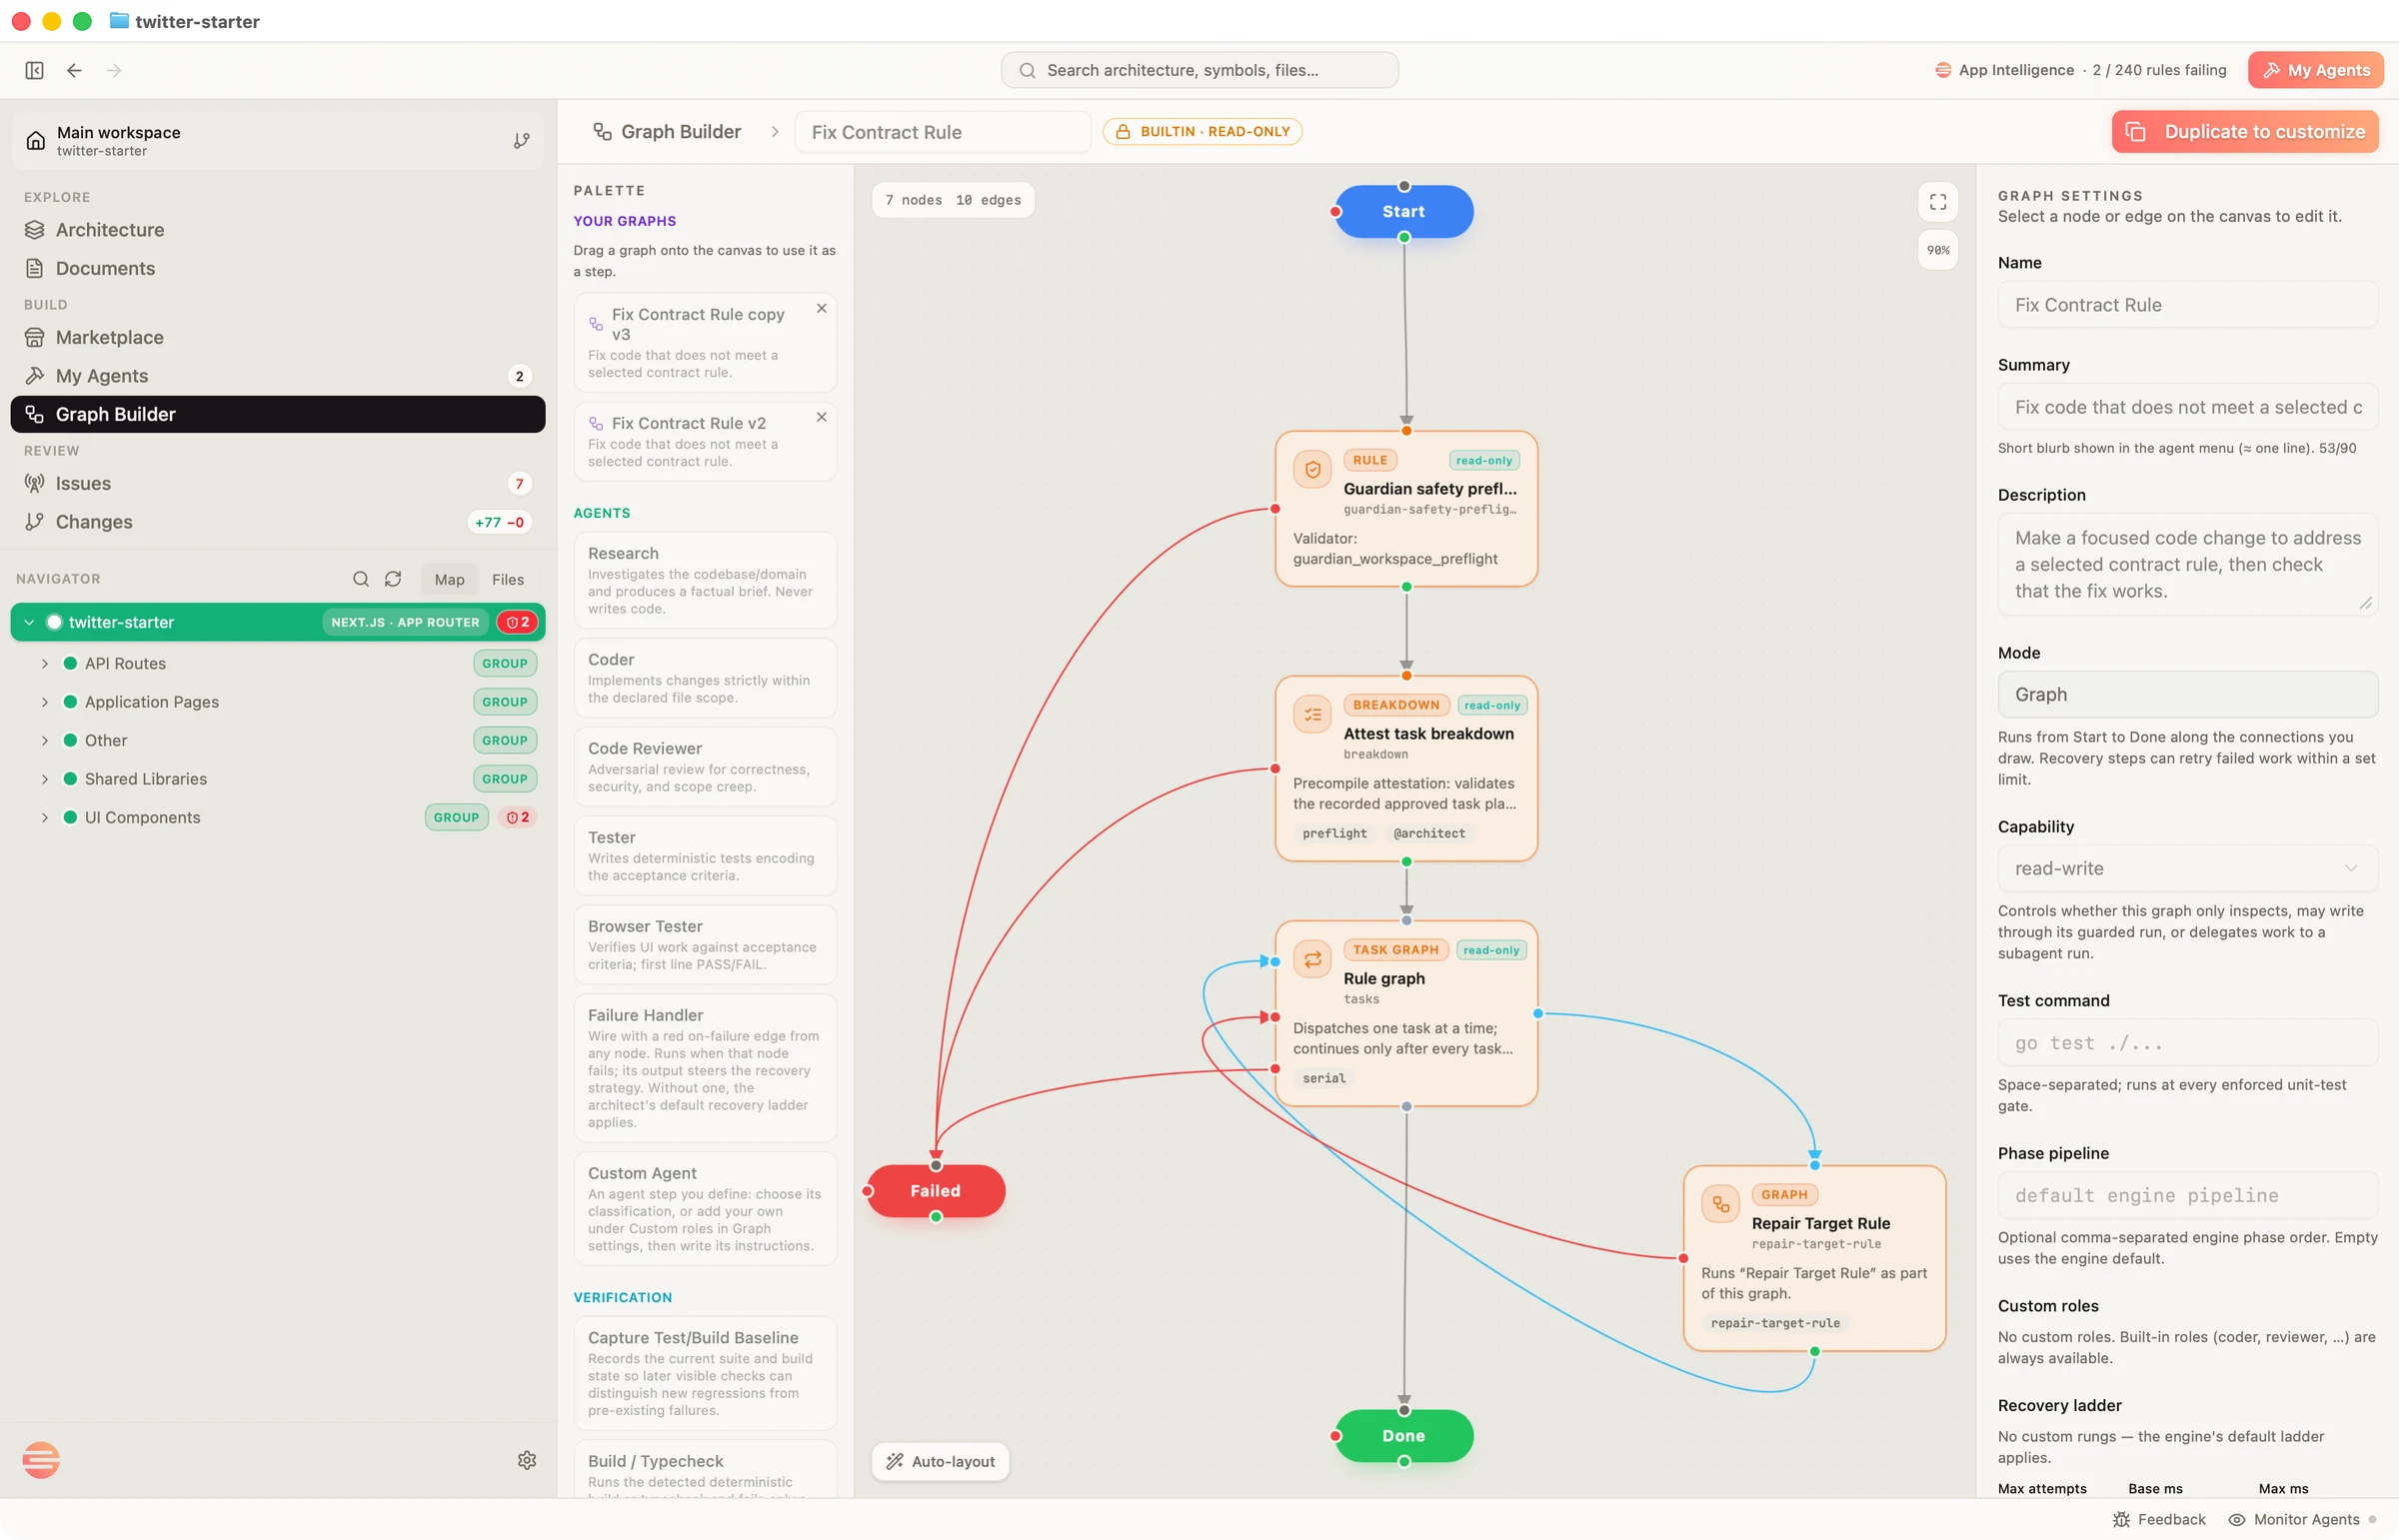Remove Fix Contract Rule copy v3 graph

[x=821, y=308]
